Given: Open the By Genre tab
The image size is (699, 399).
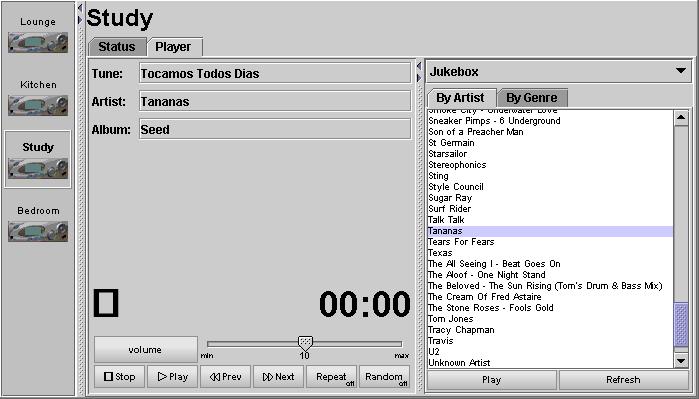Looking at the screenshot, I should click(532, 98).
